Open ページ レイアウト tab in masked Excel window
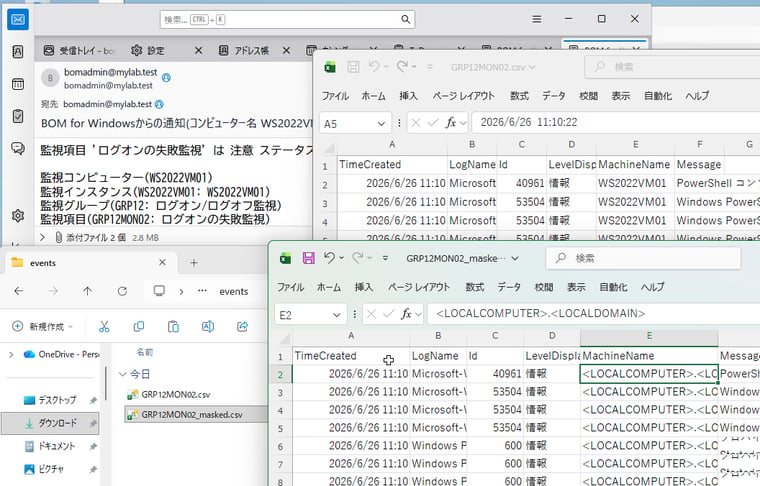This screenshot has height=486, width=760. [419, 287]
